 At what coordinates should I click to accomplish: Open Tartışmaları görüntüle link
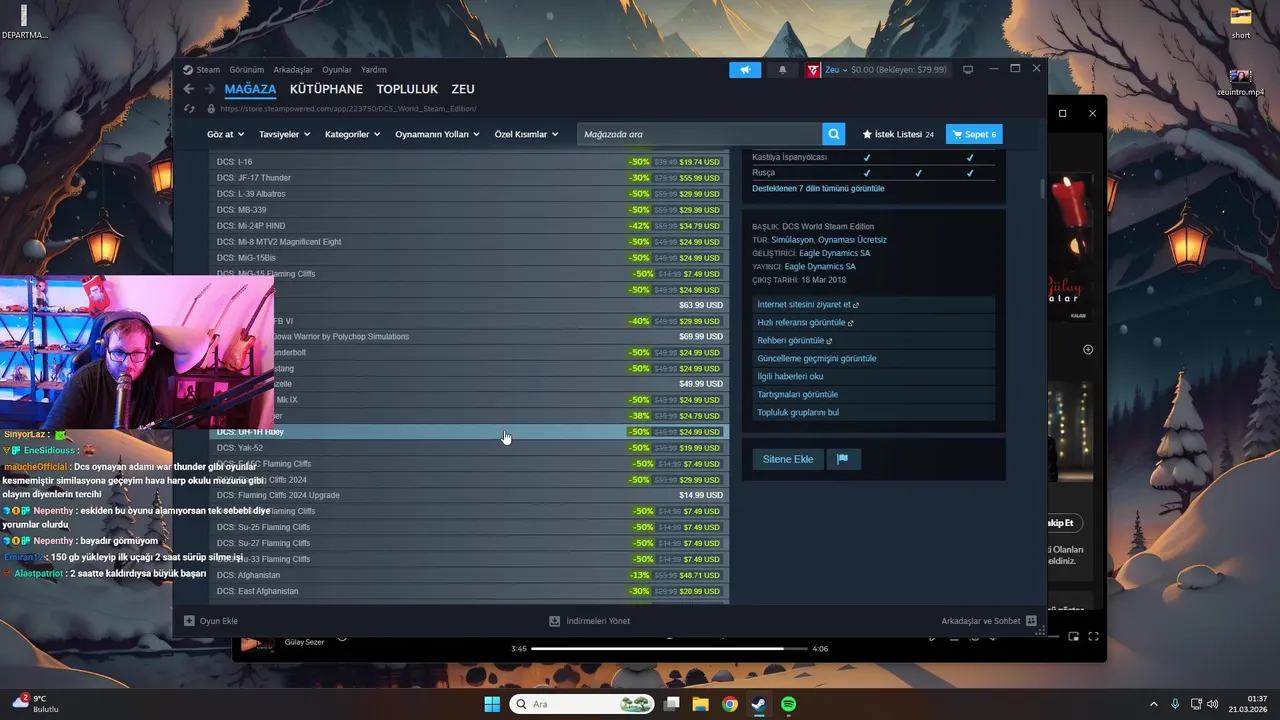pyautogui.click(x=798, y=395)
